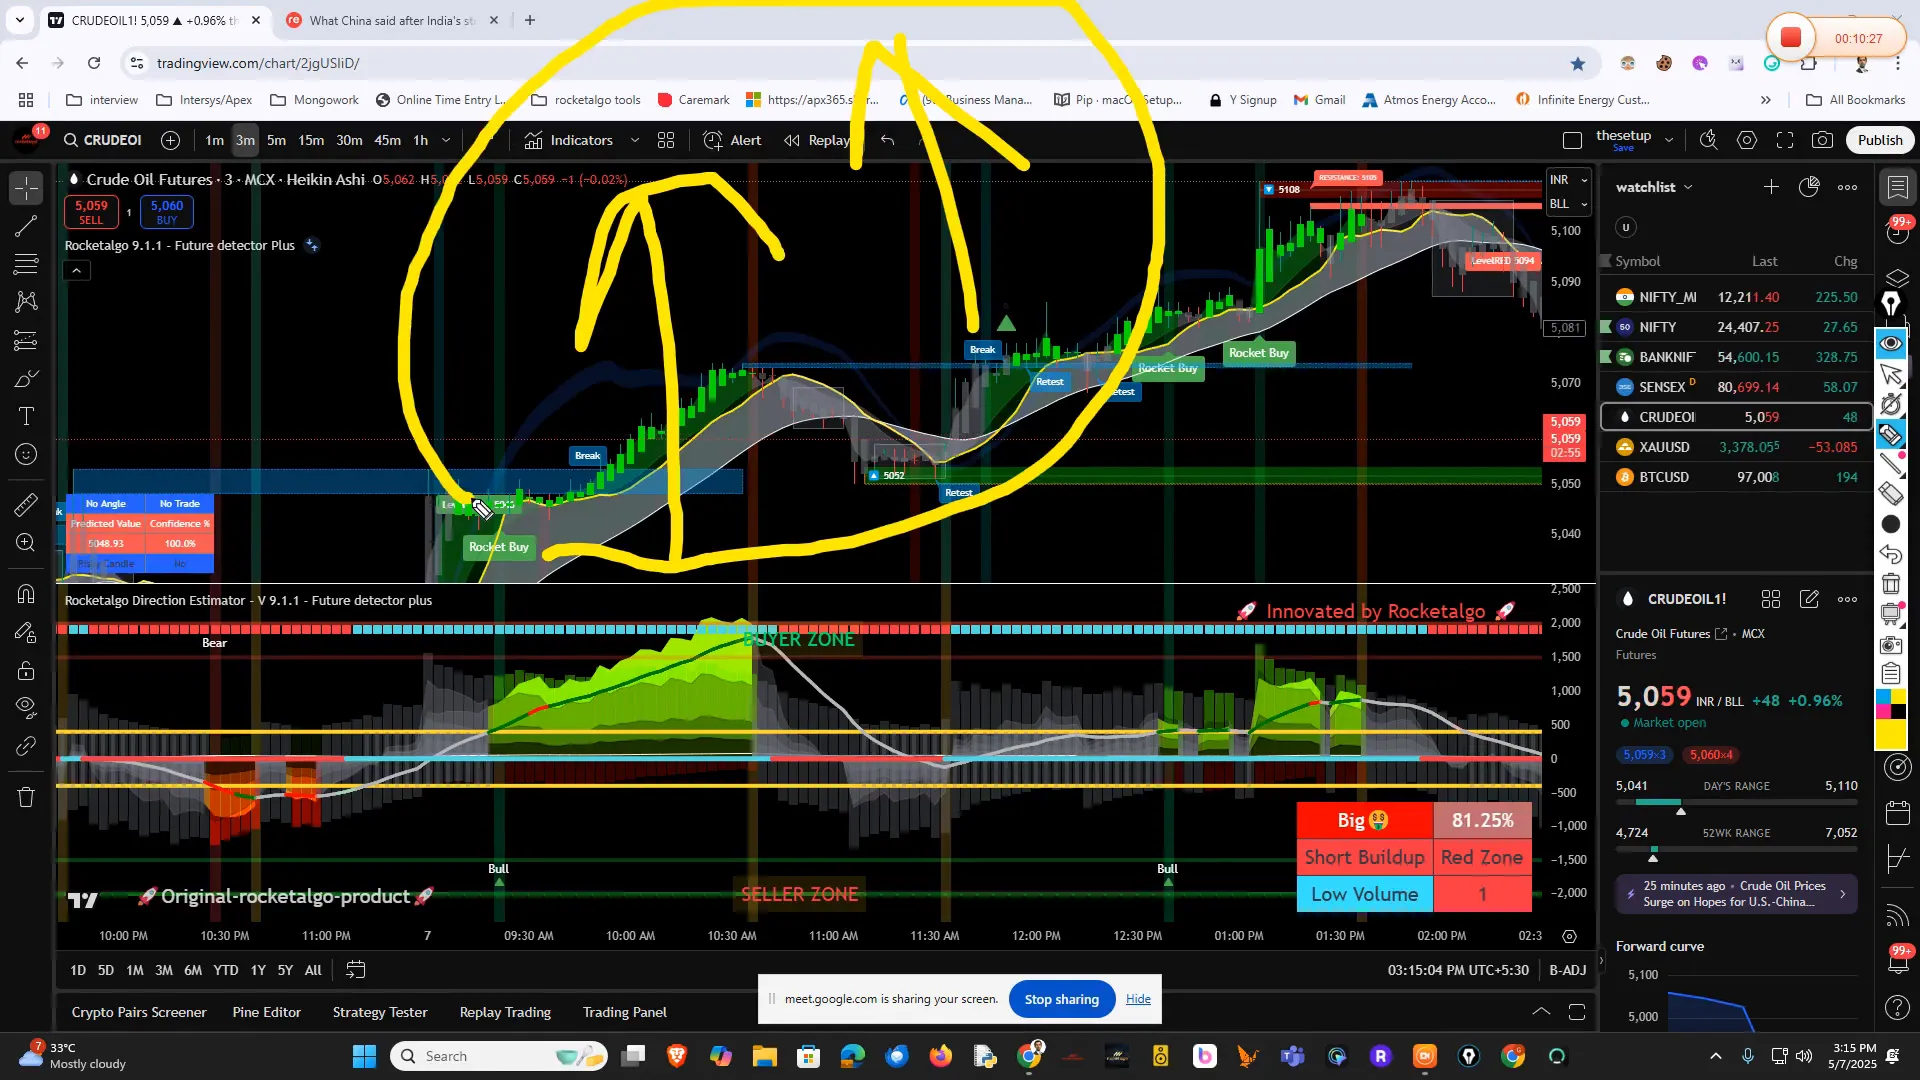
Task: Choose the 1D date range
Action: click(x=78, y=970)
